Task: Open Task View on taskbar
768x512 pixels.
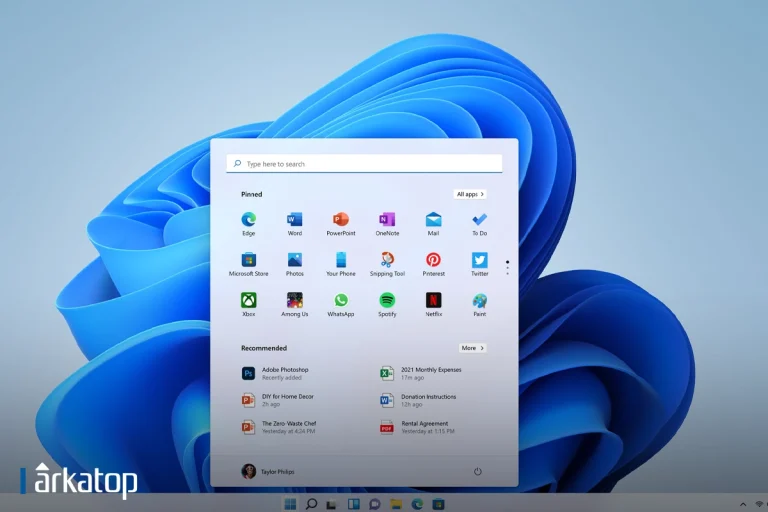Action: click(x=332, y=504)
